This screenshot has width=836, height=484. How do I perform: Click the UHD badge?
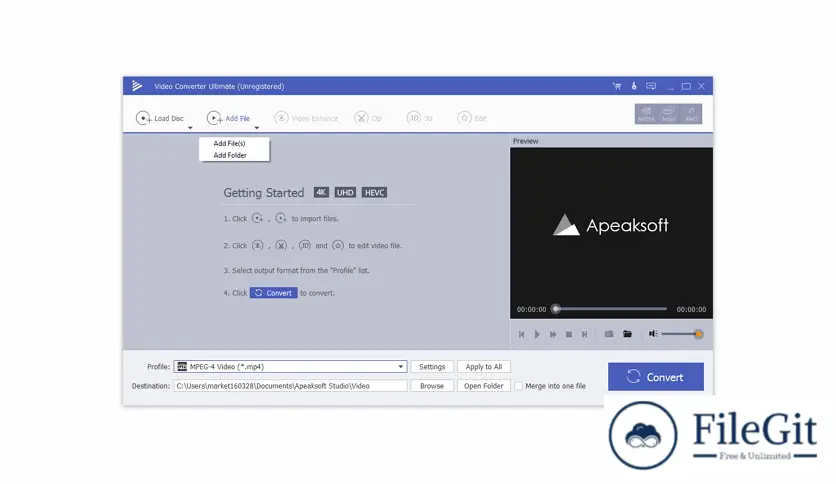coord(345,192)
